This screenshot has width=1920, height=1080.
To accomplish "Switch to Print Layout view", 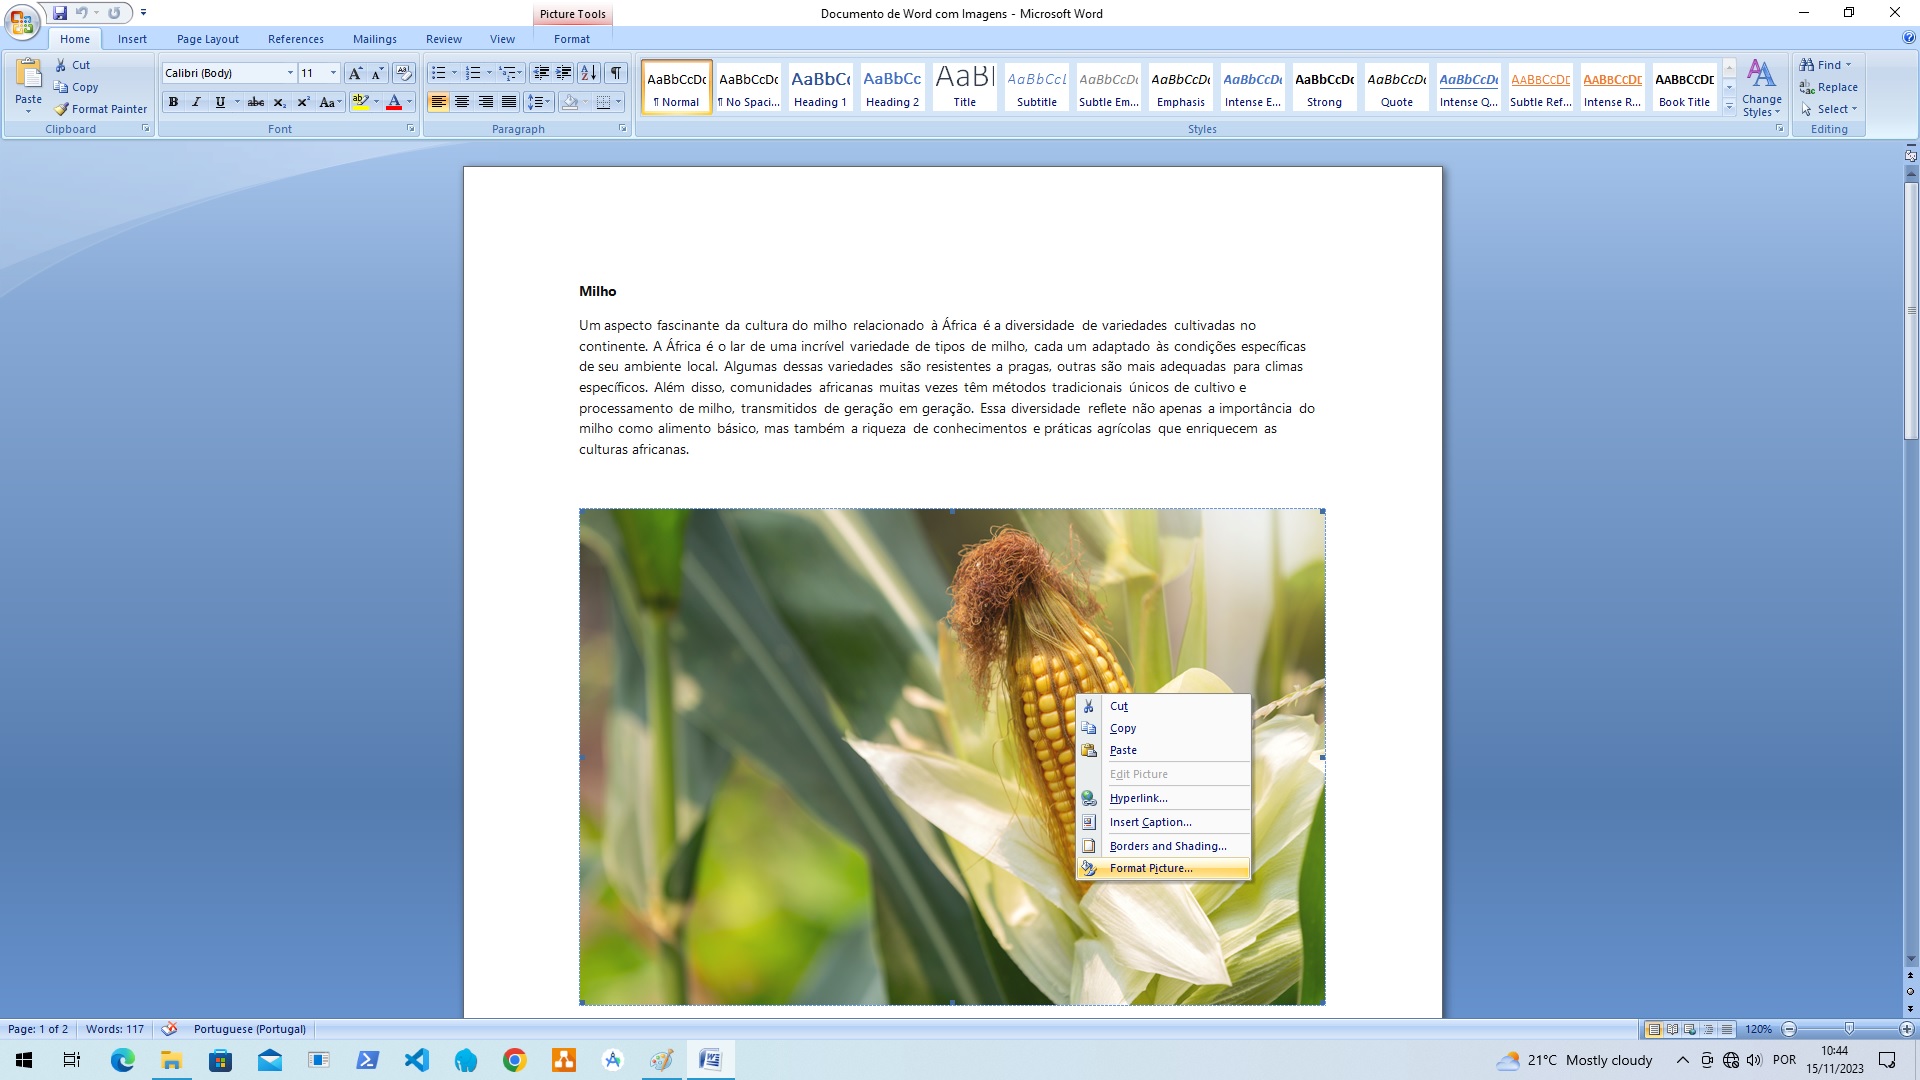I will coord(1654,1029).
